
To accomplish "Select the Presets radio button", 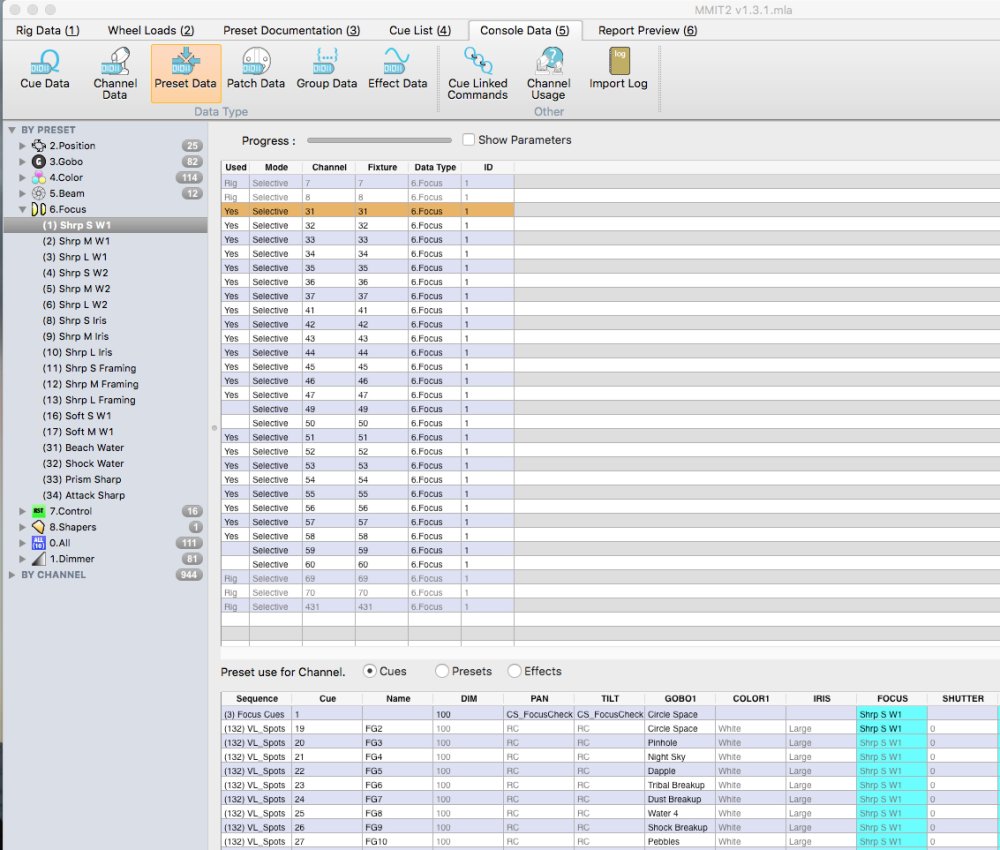I will pos(442,671).
